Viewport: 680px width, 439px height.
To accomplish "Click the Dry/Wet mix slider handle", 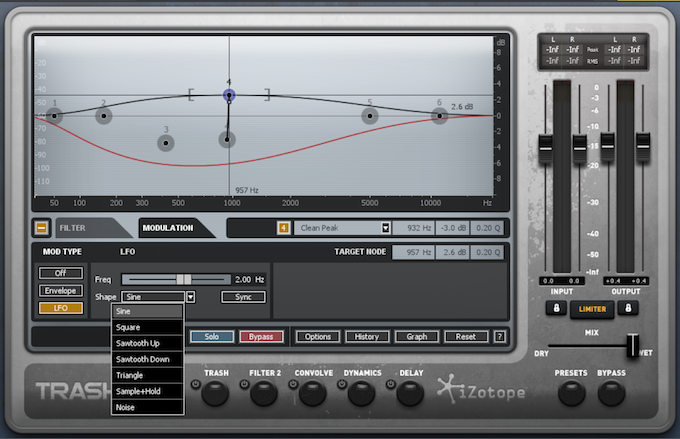I will [633, 345].
